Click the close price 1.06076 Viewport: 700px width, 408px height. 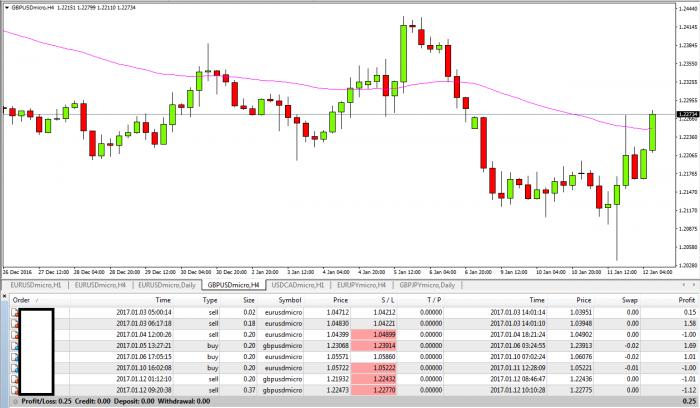(581, 357)
